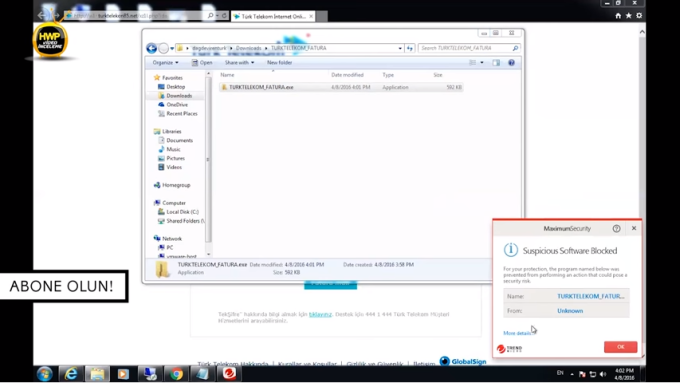Go back in the Explorer window

(x=151, y=48)
